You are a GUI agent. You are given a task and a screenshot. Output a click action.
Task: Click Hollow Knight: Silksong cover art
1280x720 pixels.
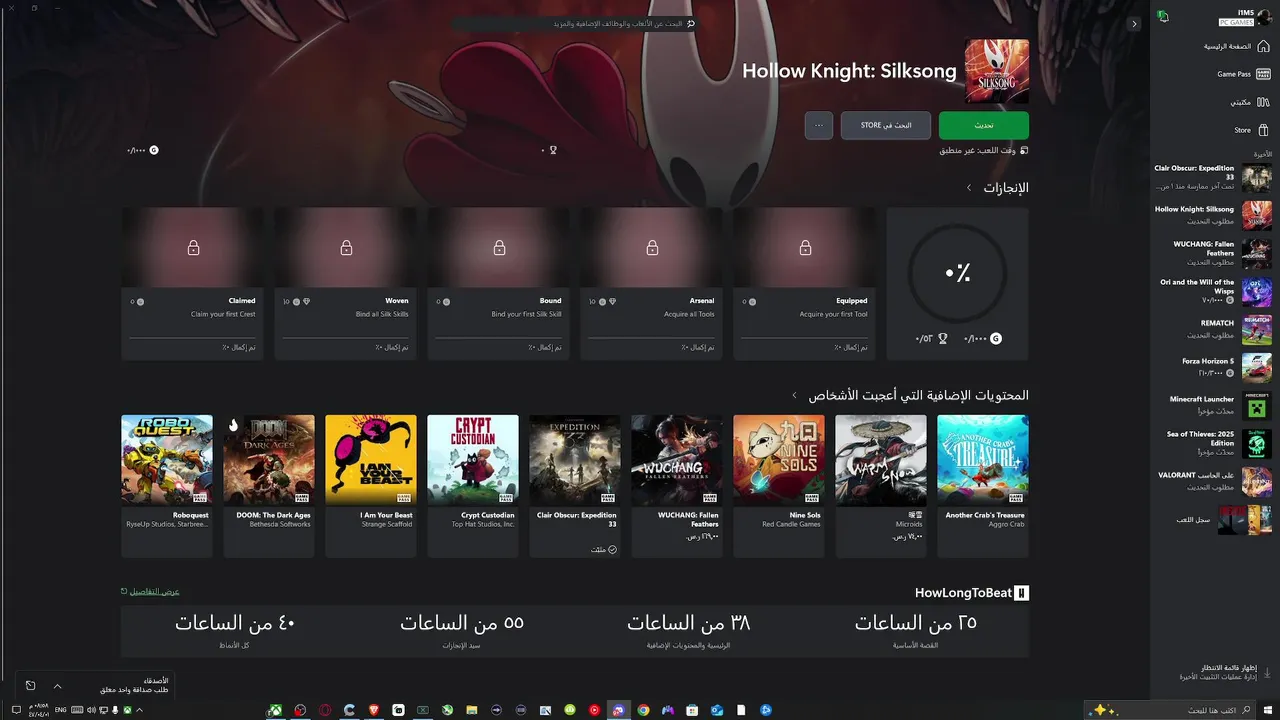click(997, 71)
